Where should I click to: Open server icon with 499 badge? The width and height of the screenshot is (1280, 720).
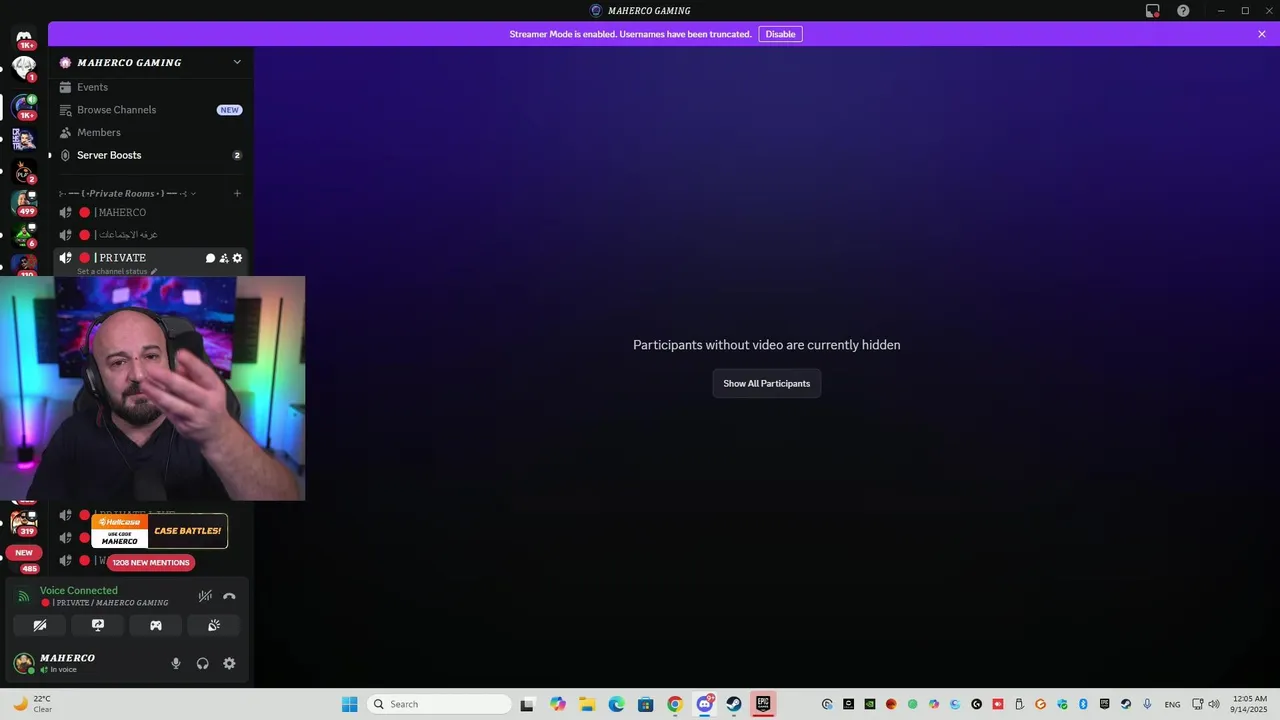[24, 203]
